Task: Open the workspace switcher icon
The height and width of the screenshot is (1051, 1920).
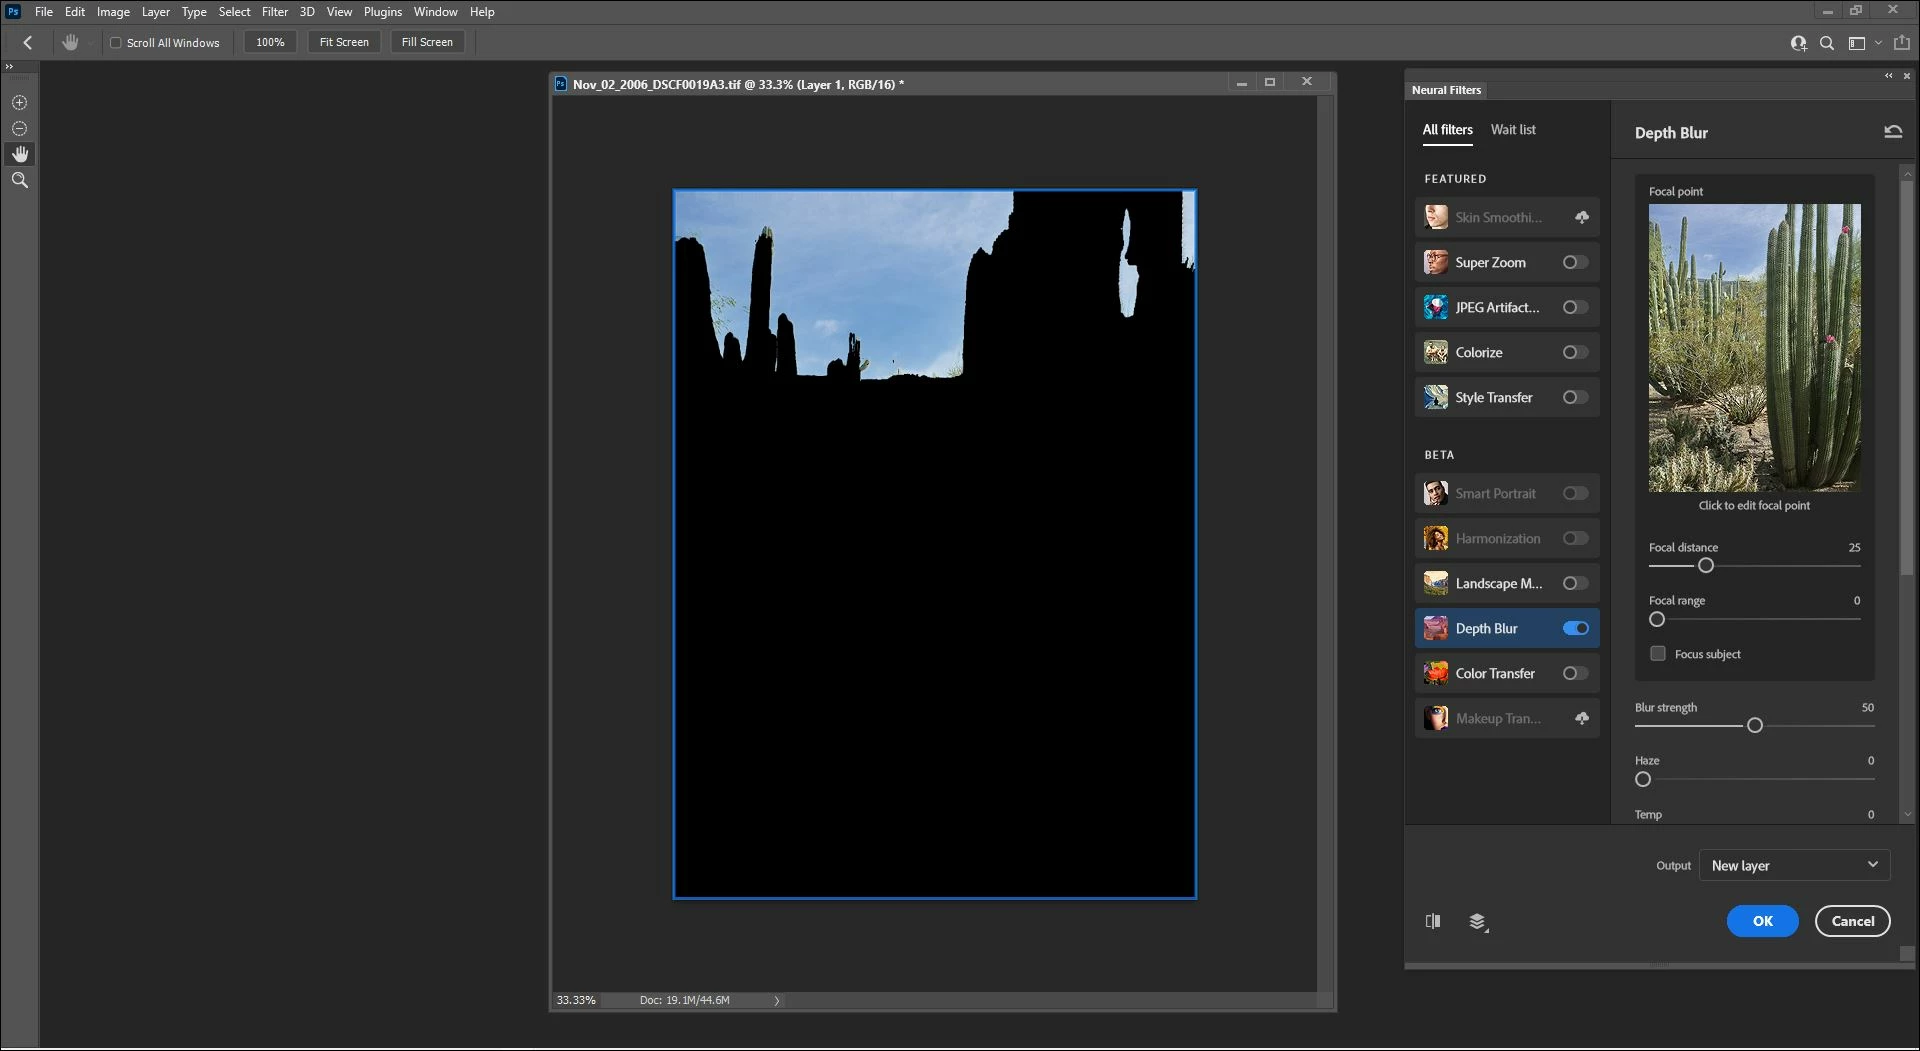Action: (x=1857, y=43)
